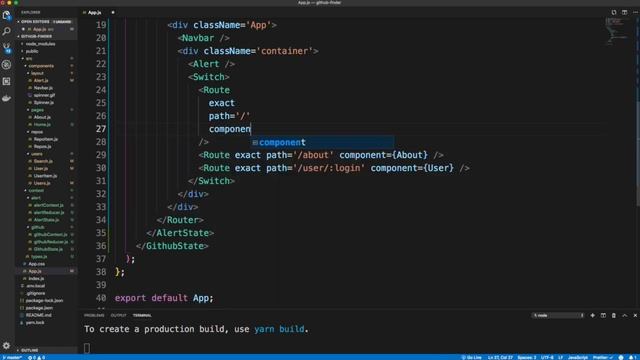The height and width of the screenshot is (360, 640).
Task: Click Ln 27, Col cursor position indicator
Action: [500, 358]
